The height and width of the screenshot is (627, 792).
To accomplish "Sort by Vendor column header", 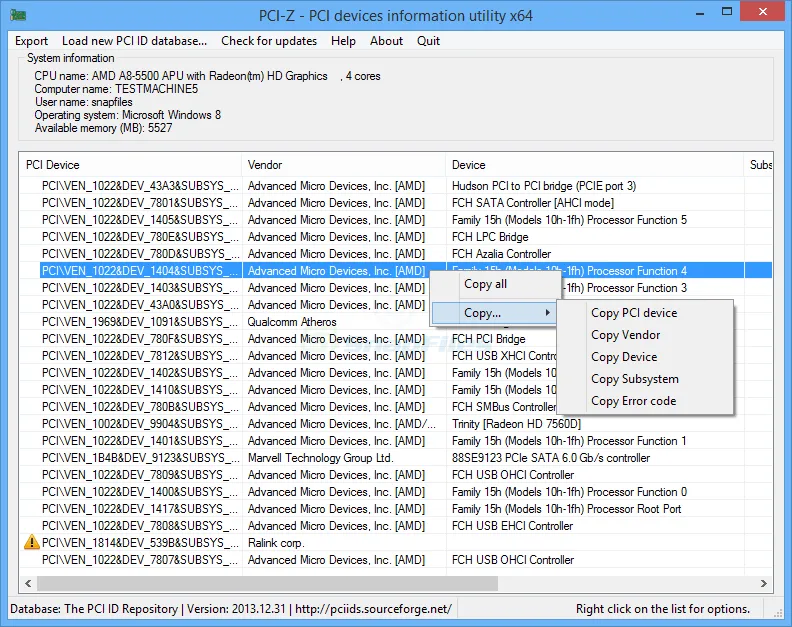I will [343, 165].
